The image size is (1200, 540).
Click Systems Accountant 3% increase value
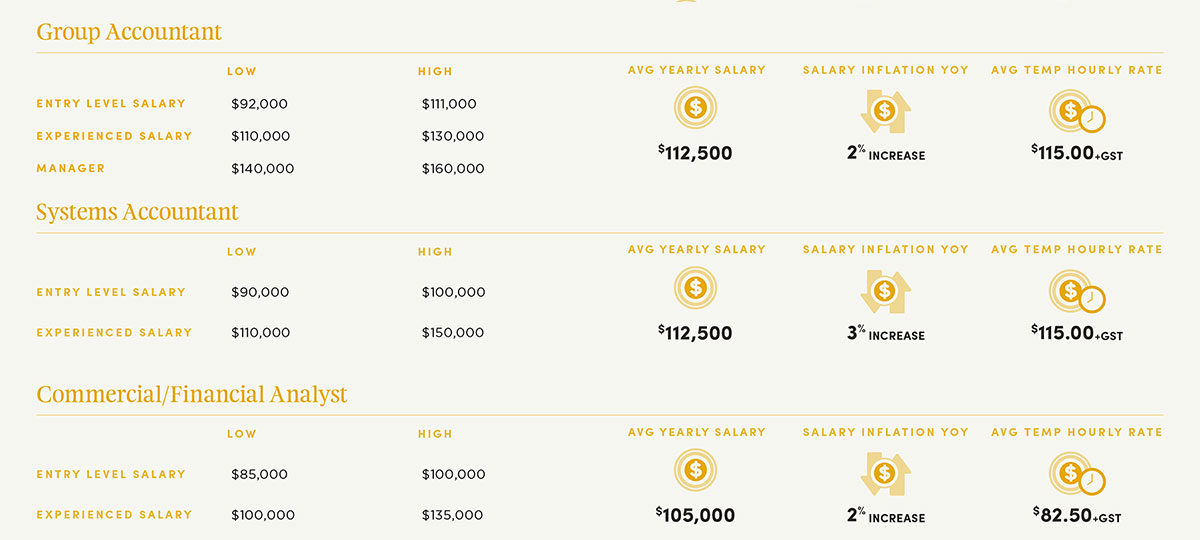coord(885,334)
